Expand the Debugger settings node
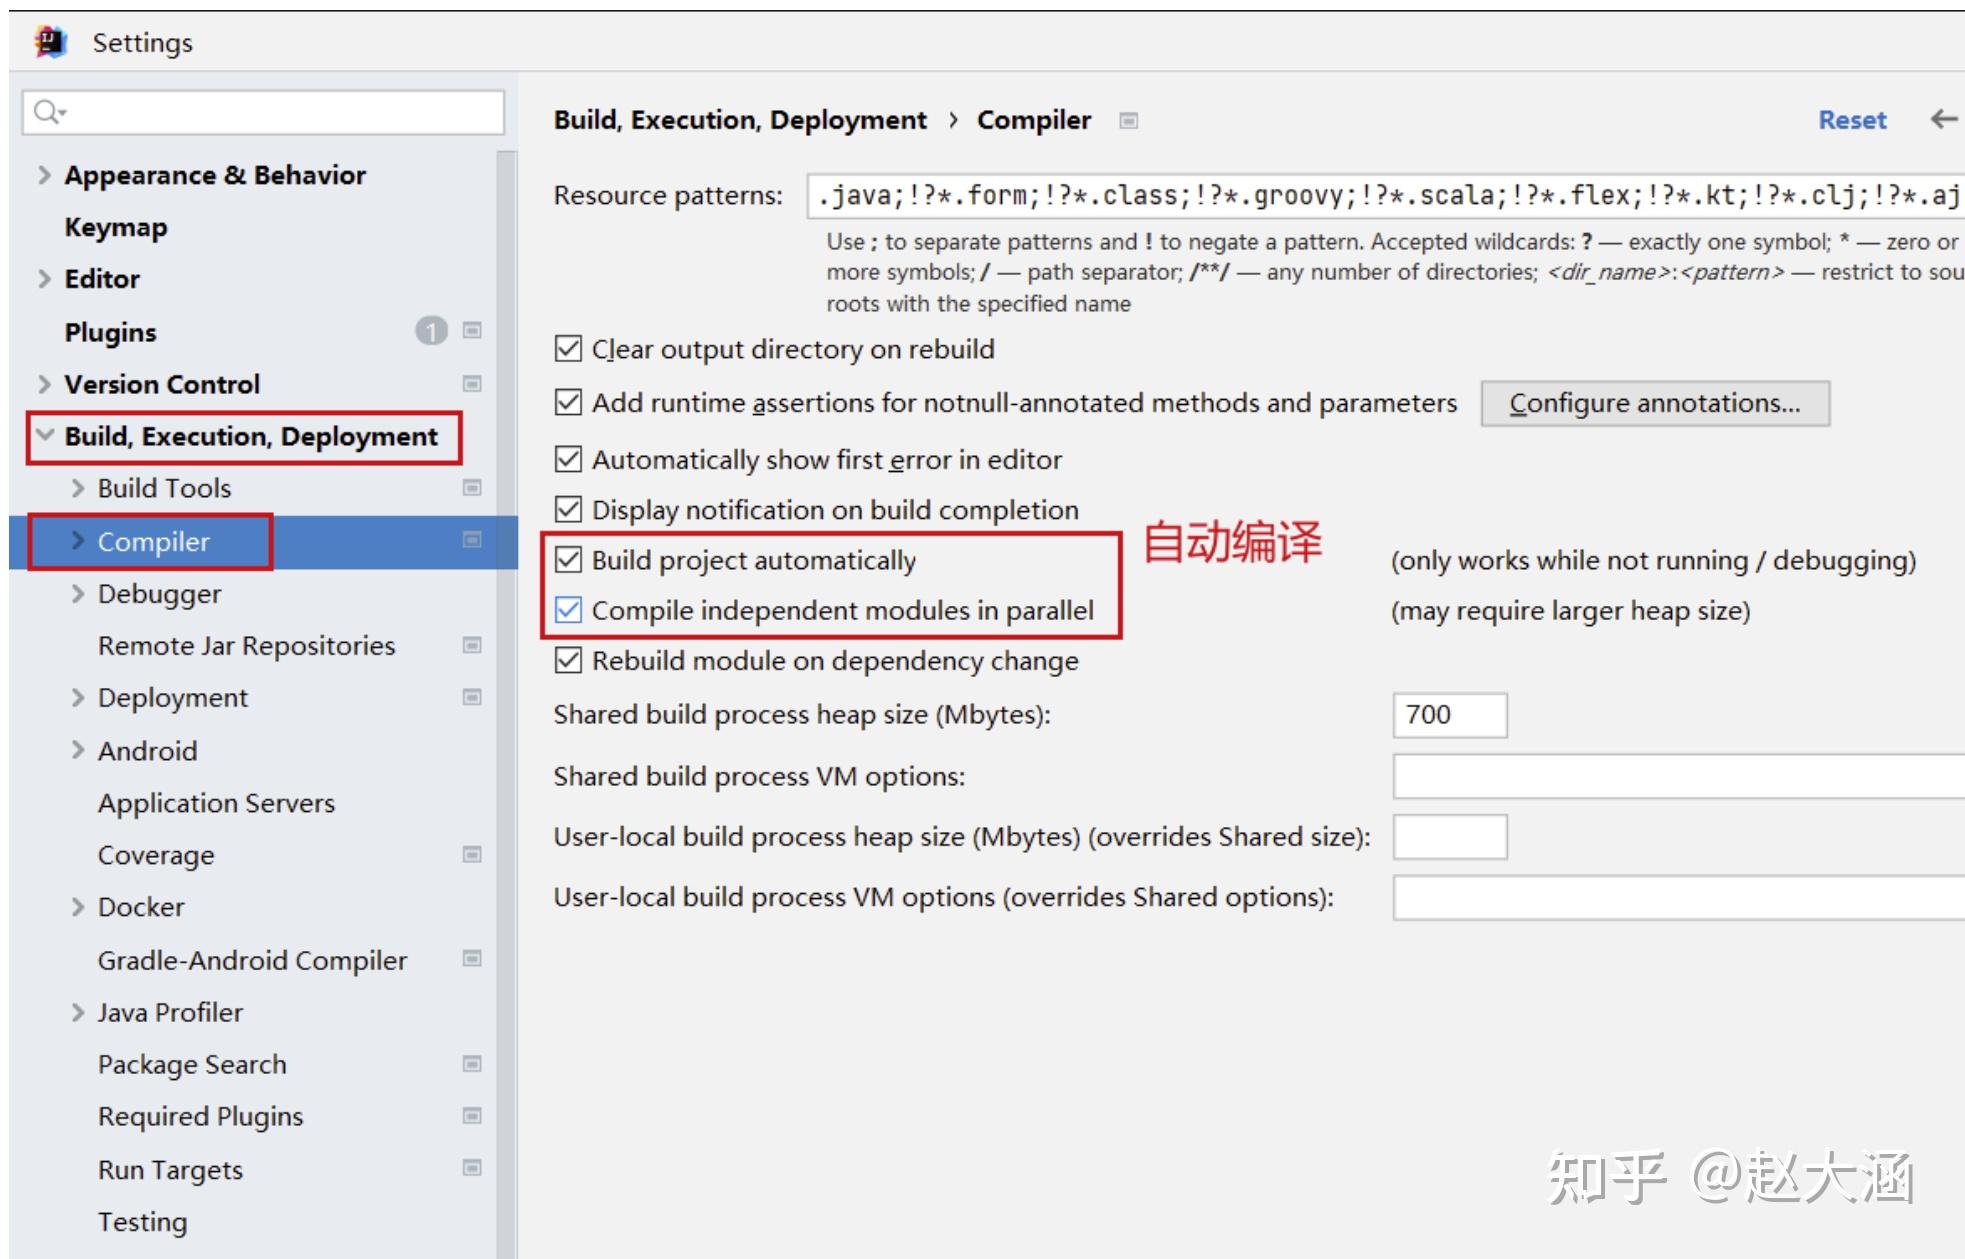The image size is (1965, 1259). point(78,593)
